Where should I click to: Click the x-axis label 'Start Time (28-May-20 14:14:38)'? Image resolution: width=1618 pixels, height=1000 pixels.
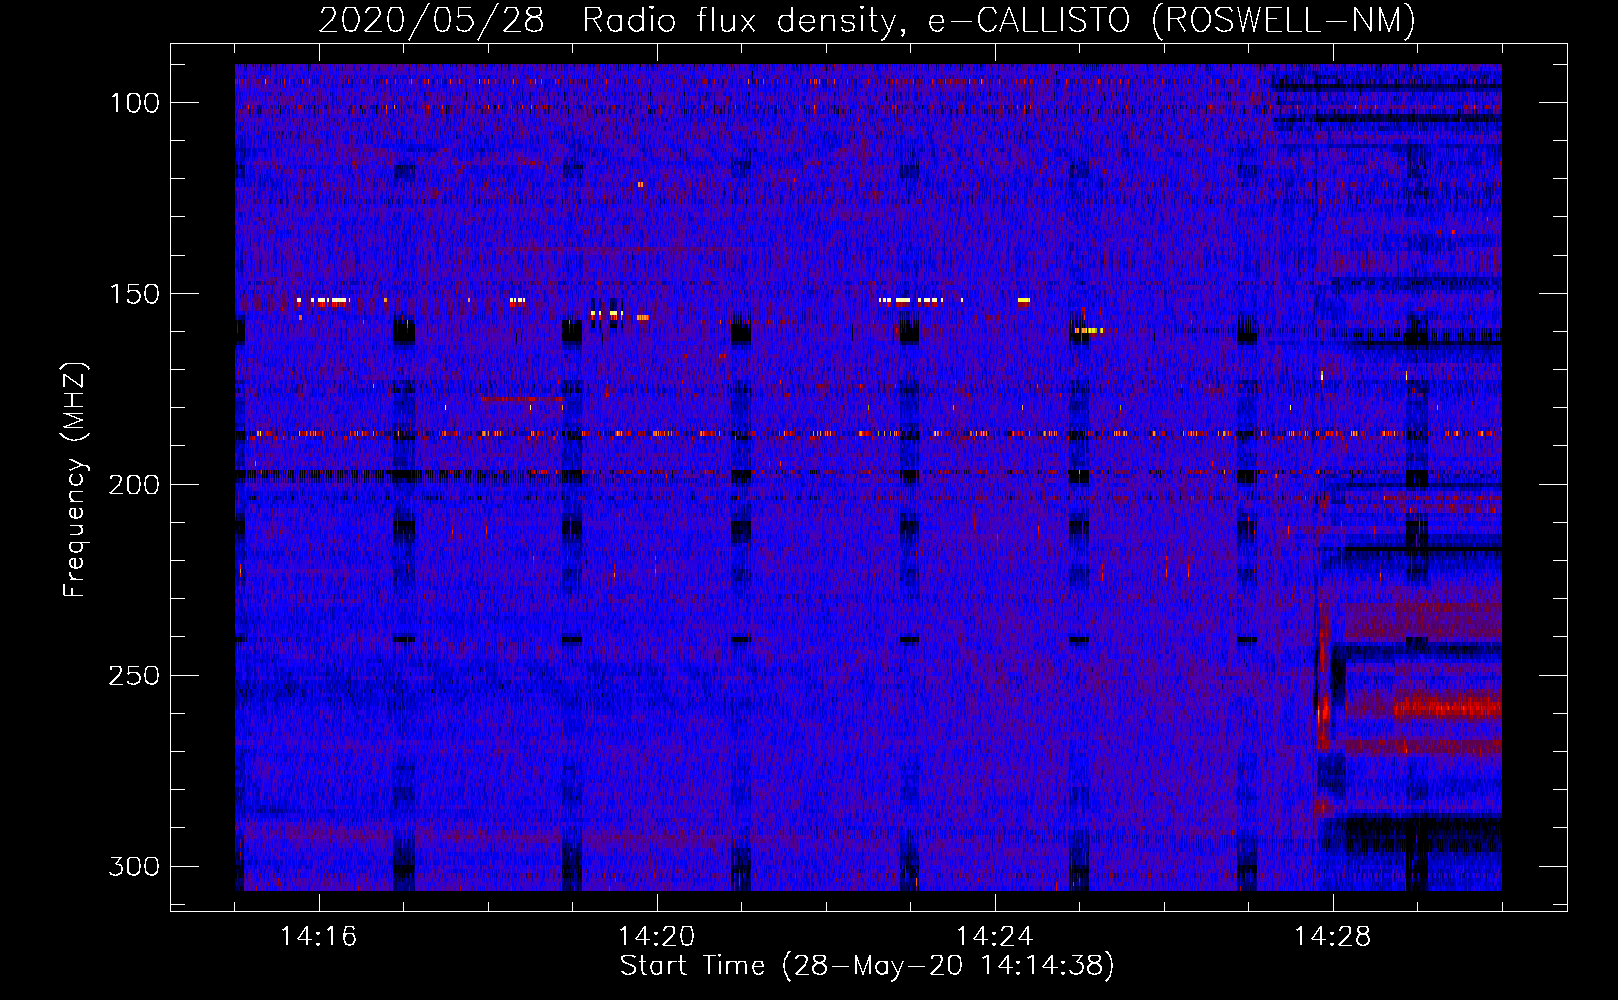click(867, 966)
